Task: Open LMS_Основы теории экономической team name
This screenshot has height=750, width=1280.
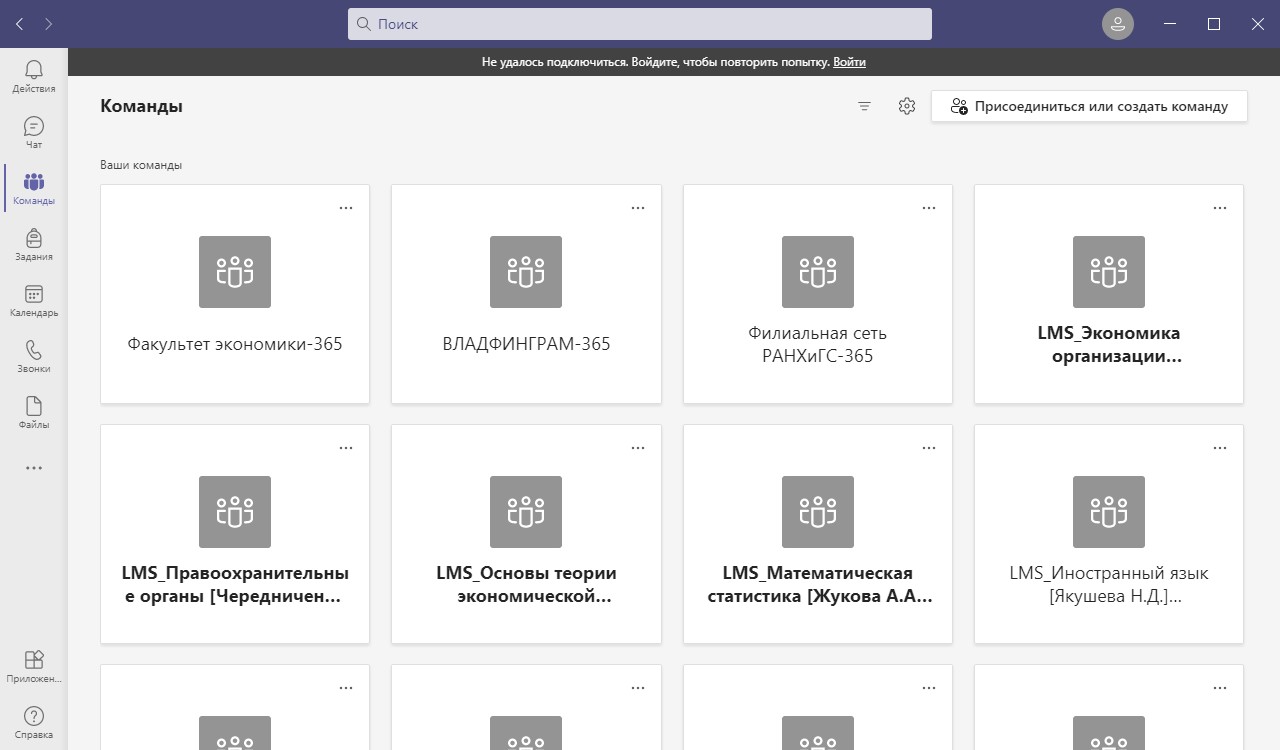Action: pyautogui.click(x=526, y=585)
